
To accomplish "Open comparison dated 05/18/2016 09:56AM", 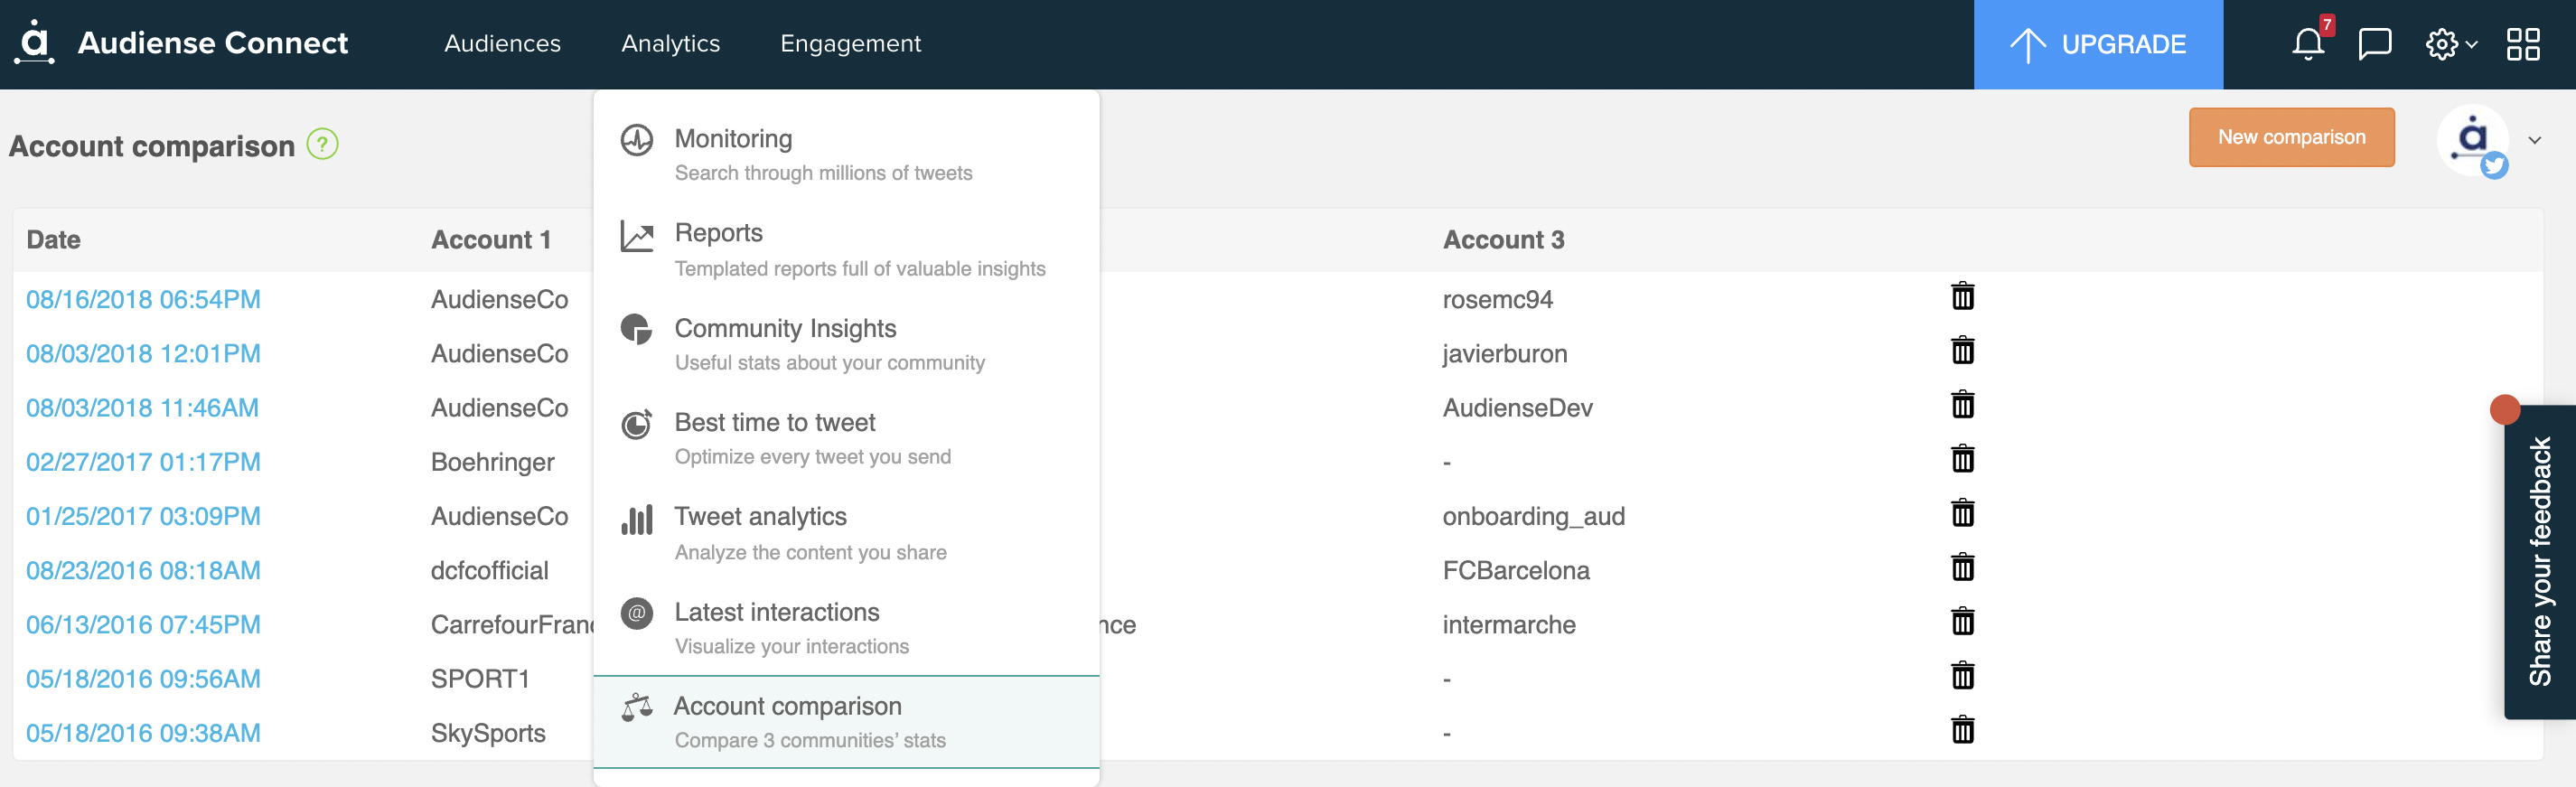I will coord(143,678).
